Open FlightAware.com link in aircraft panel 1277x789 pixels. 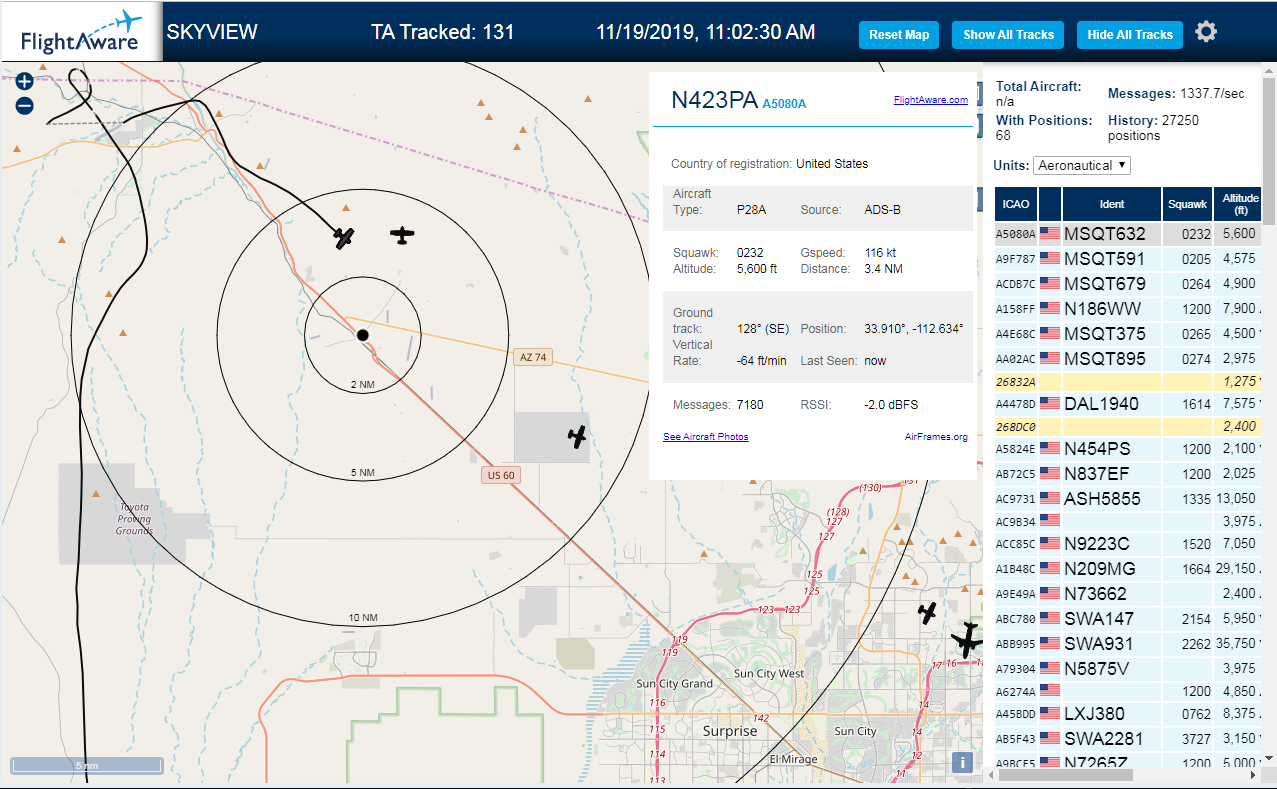pos(930,100)
